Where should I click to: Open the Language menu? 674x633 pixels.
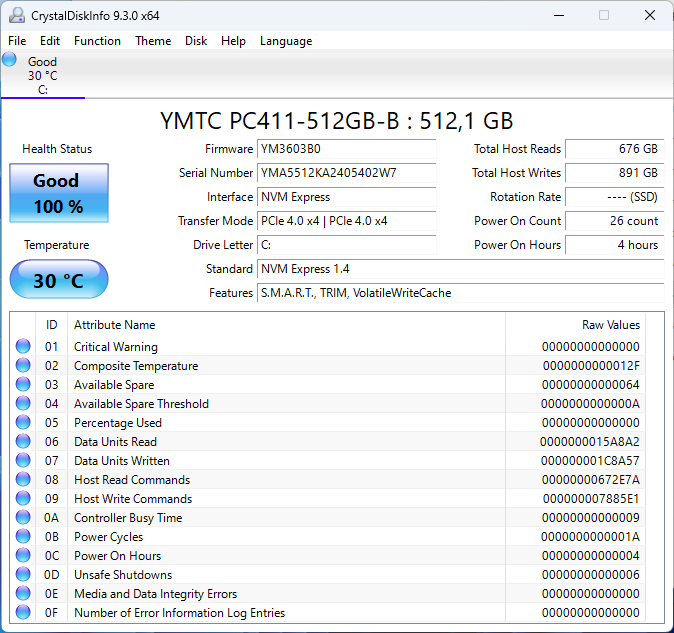click(286, 41)
